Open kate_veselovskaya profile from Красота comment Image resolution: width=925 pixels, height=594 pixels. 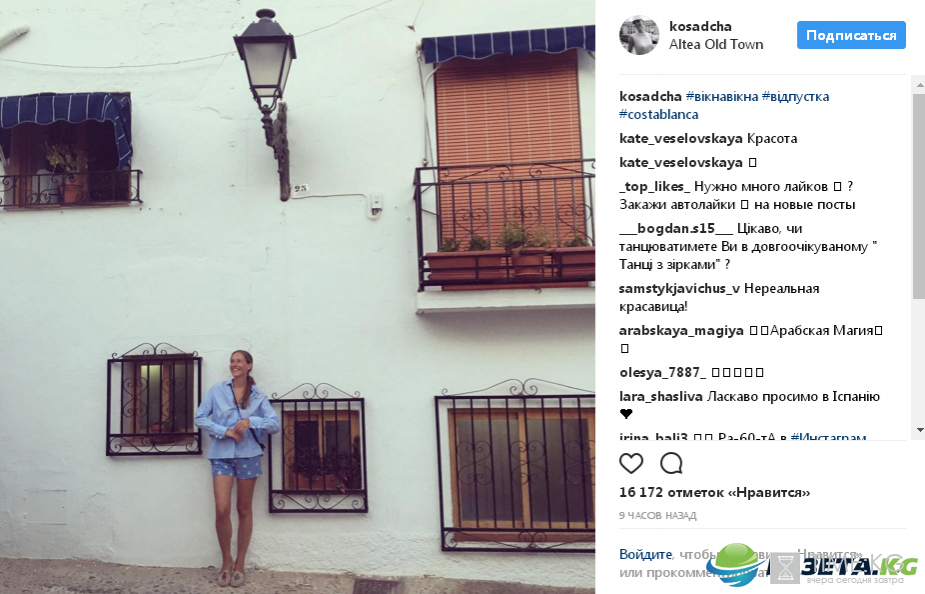point(681,139)
